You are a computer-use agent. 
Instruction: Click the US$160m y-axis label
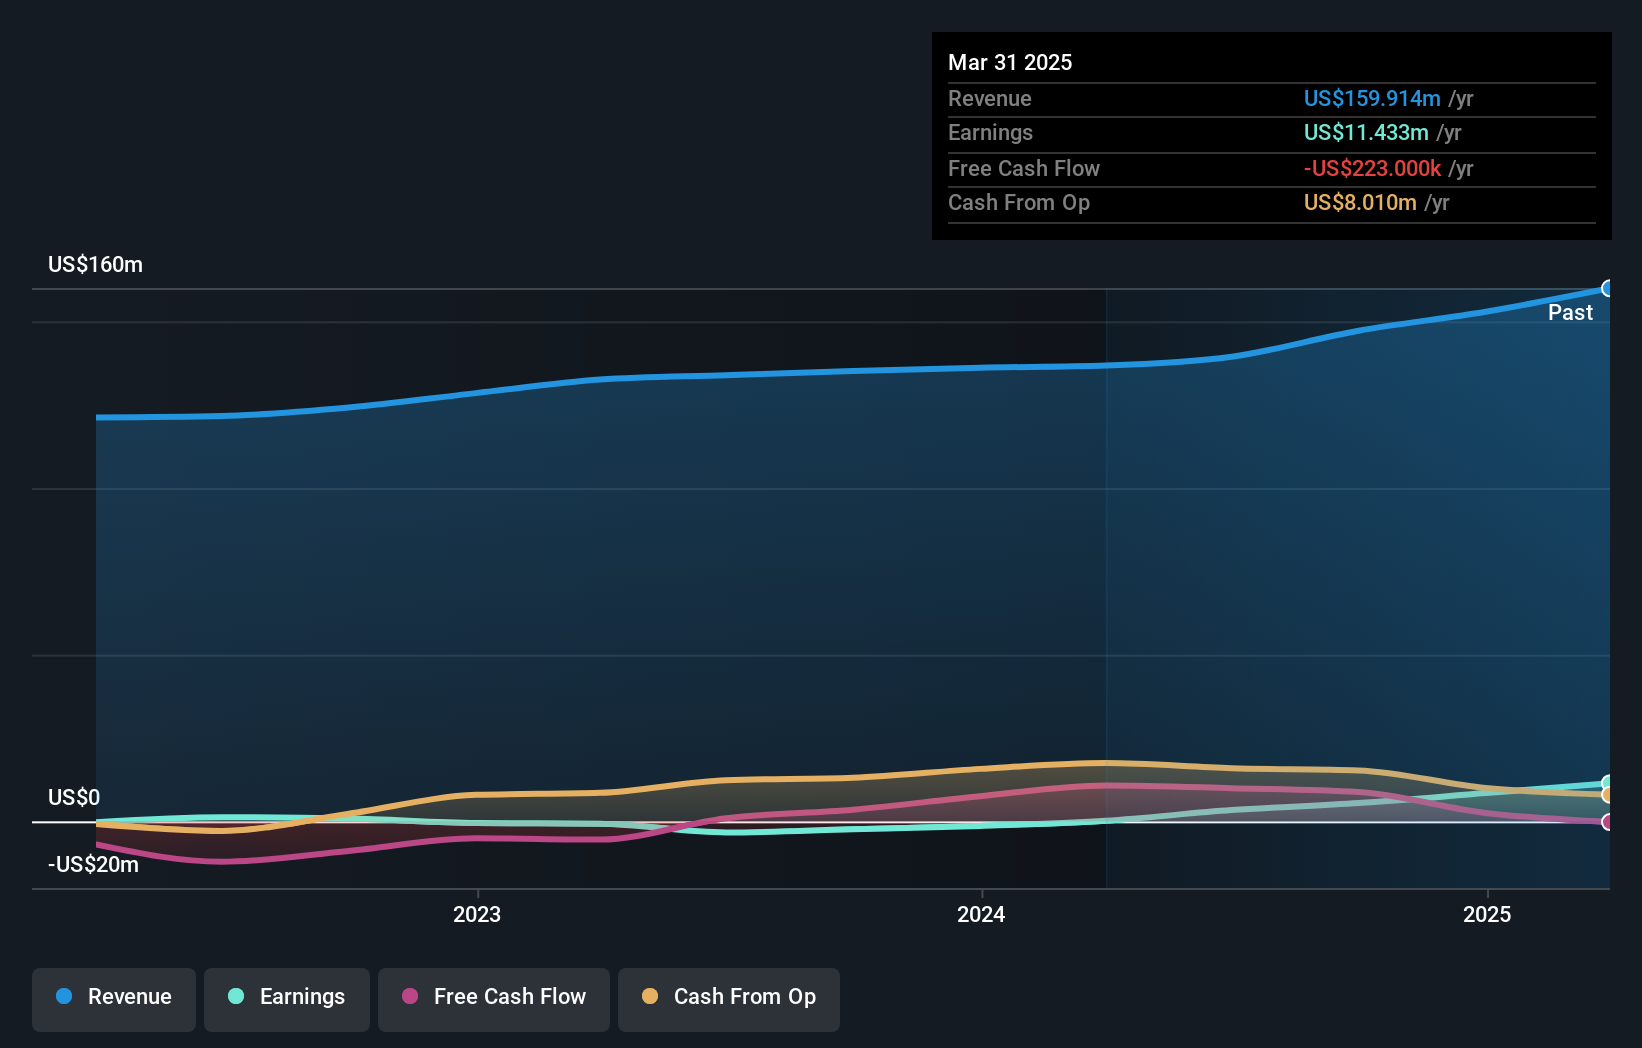click(x=96, y=264)
